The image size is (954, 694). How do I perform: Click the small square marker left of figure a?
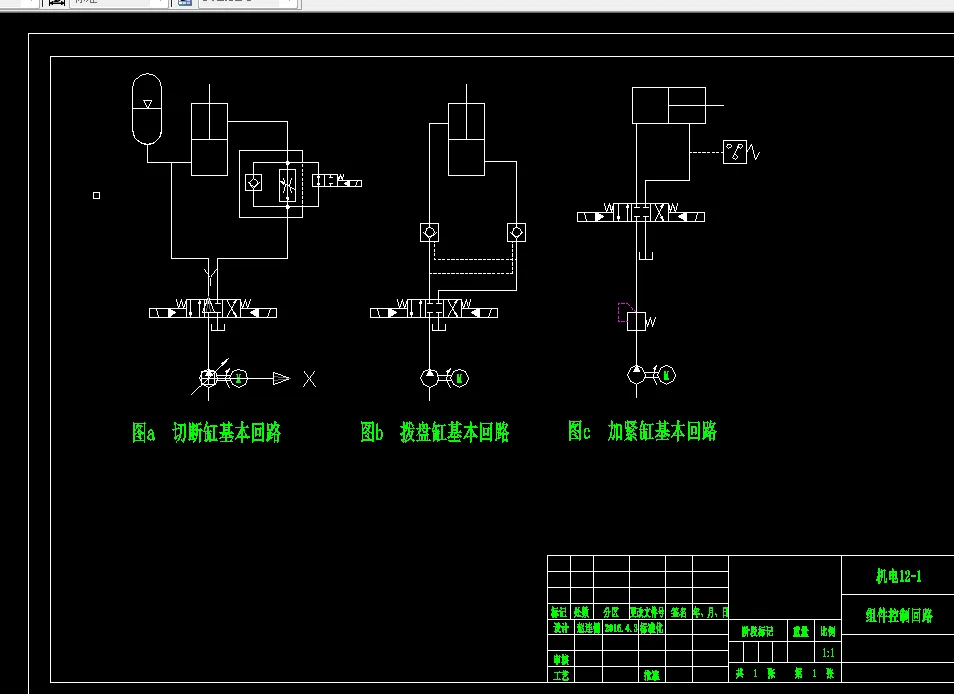(96, 195)
